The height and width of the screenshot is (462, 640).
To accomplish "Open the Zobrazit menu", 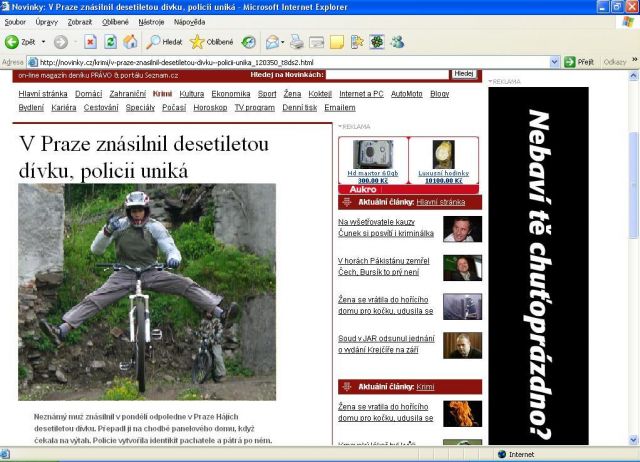I will [80, 21].
